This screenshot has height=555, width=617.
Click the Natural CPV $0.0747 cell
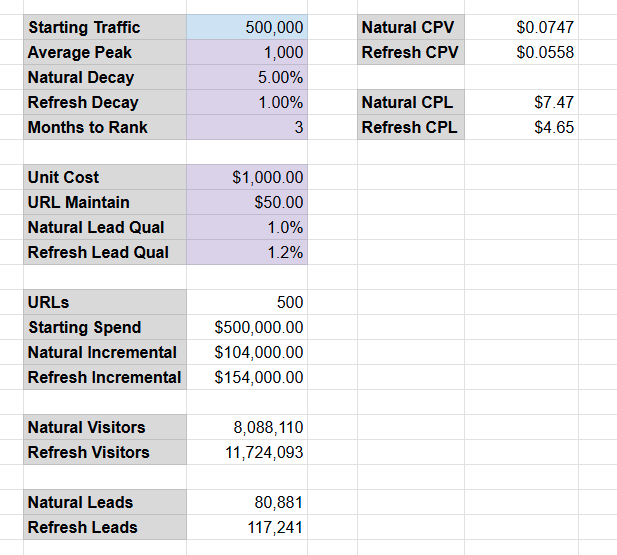(522, 28)
